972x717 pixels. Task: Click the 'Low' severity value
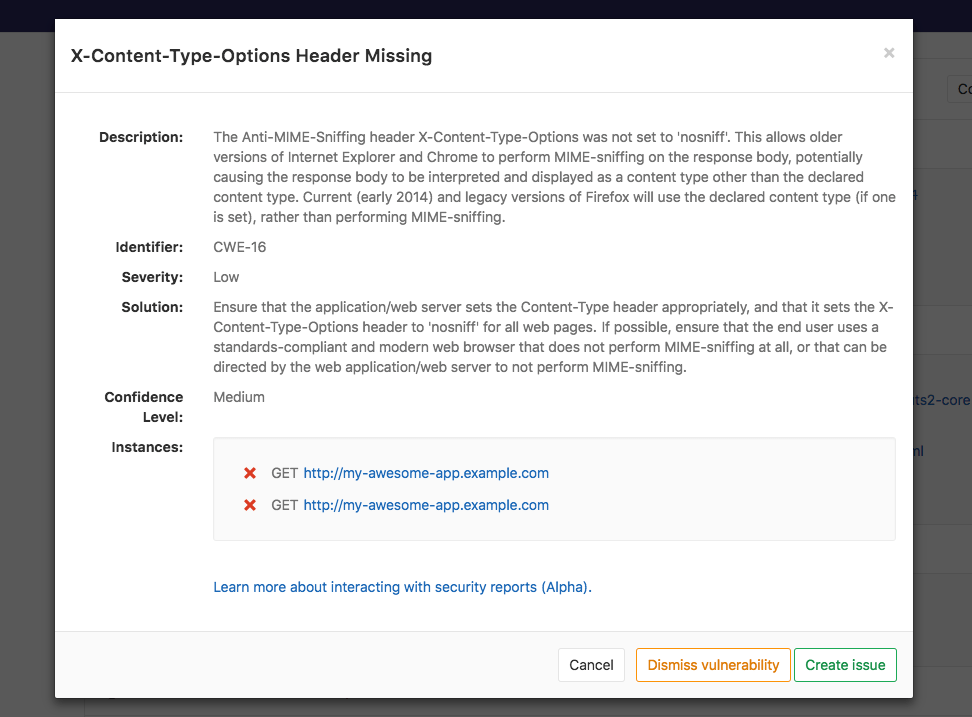pyautogui.click(x=224, y=277)
